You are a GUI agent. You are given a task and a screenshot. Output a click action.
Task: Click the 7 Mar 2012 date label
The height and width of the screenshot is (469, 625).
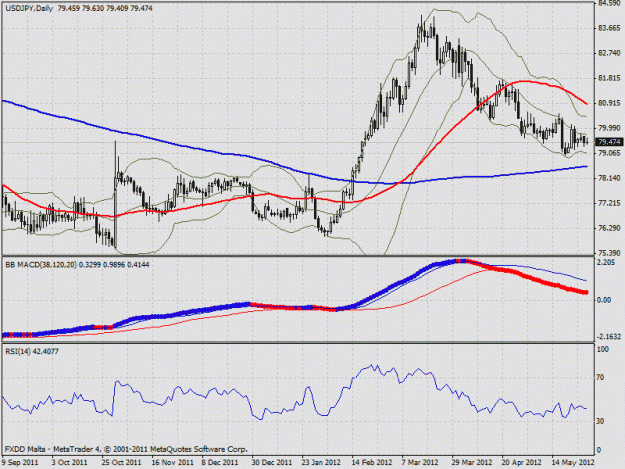[x=420, y=463]
